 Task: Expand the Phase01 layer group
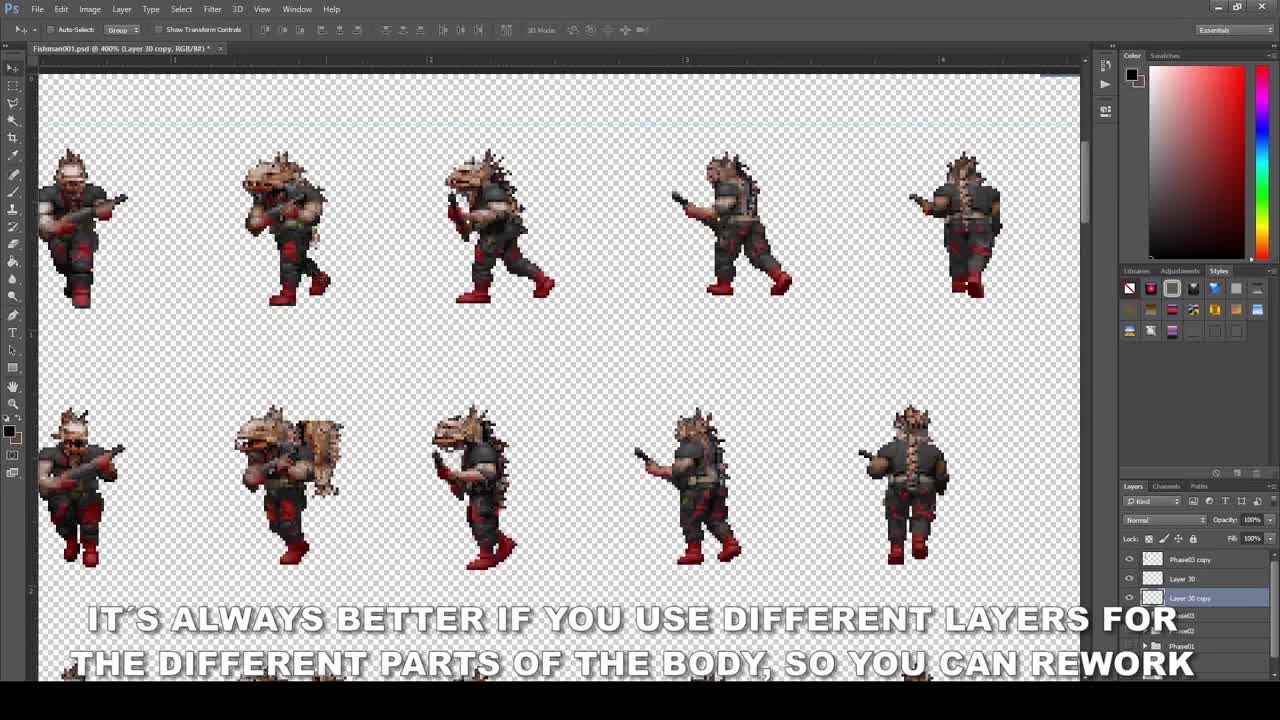1146,646
